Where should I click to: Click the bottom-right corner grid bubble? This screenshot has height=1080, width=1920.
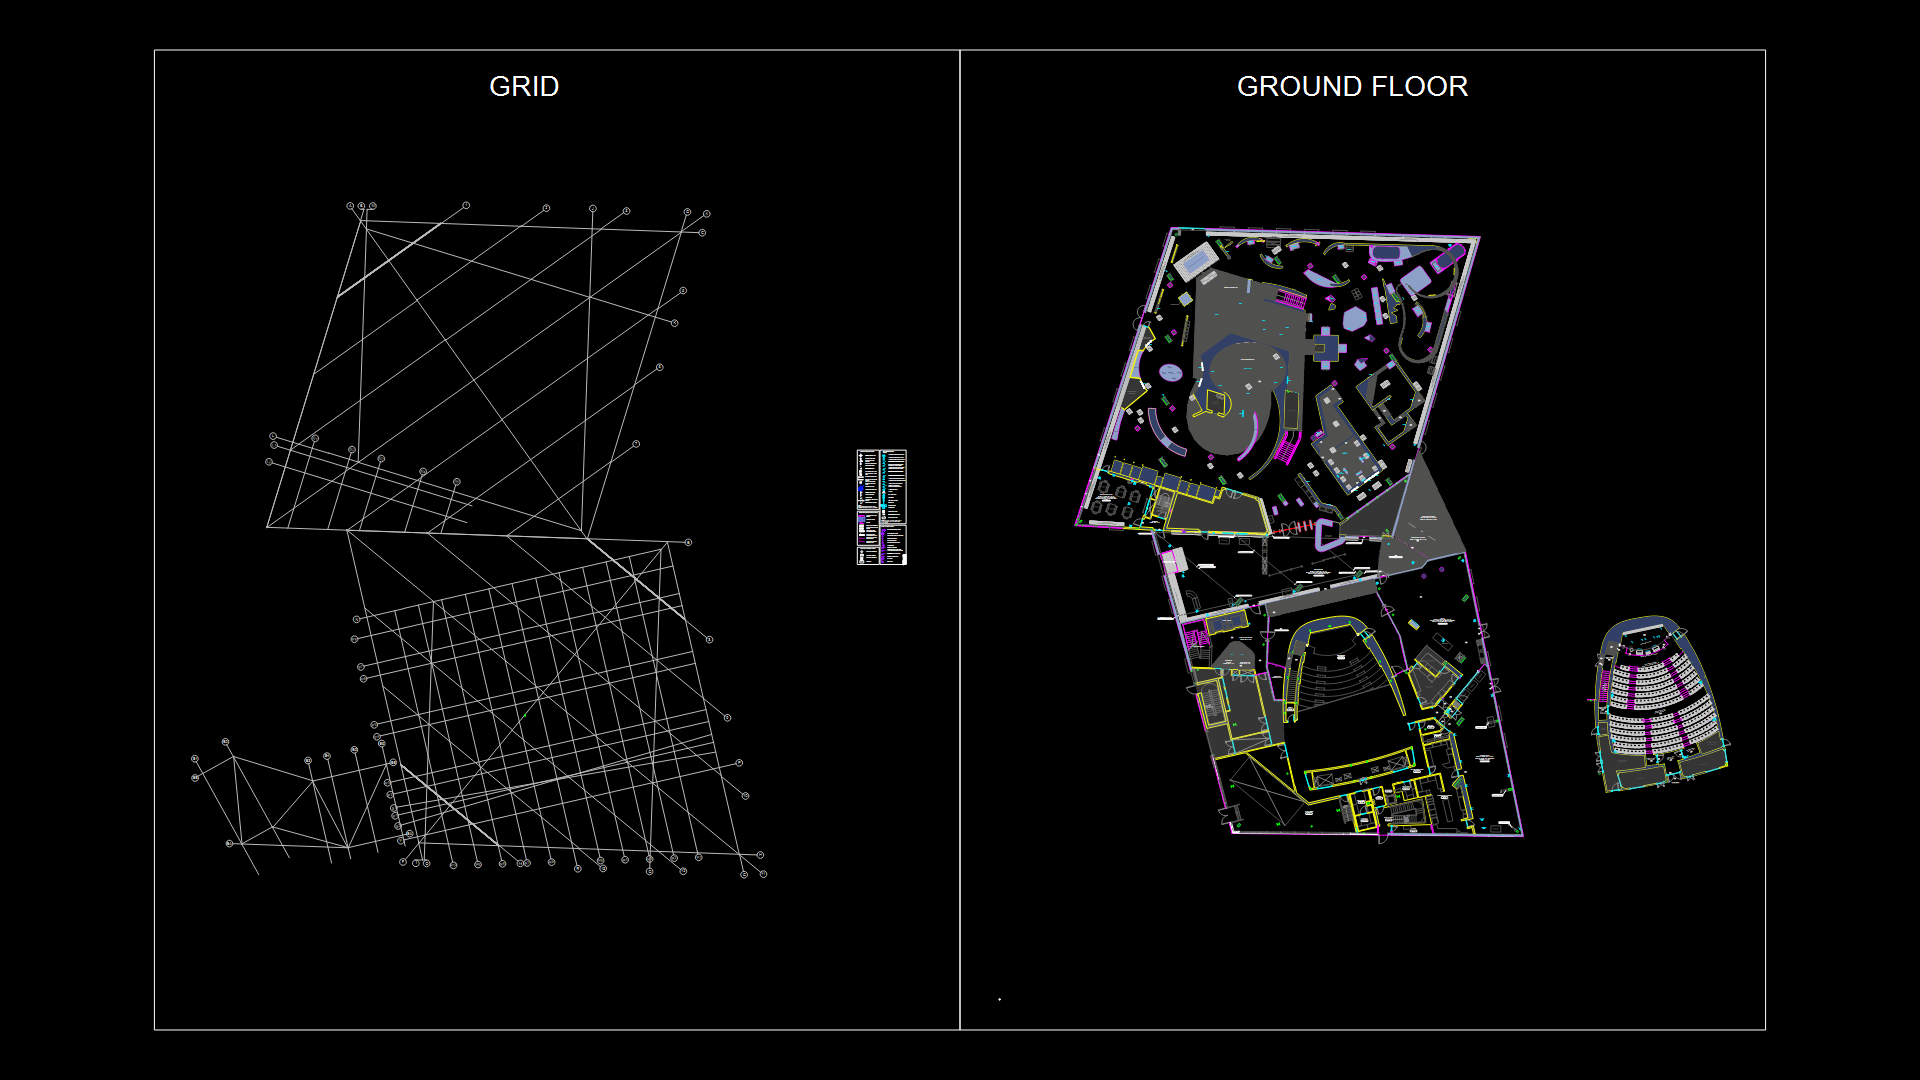763,874
